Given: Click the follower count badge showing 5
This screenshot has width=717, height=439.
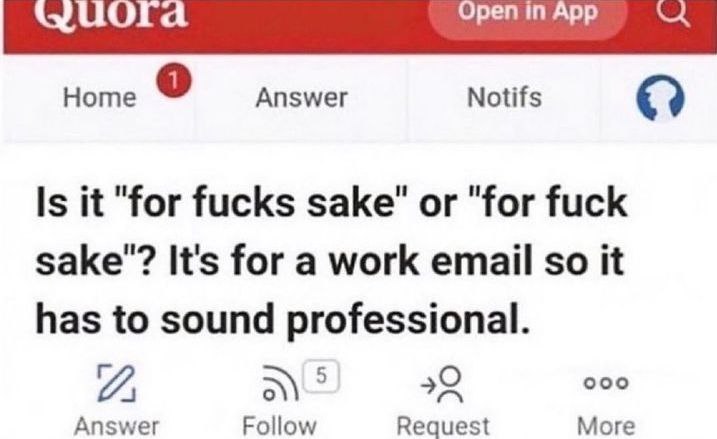Looking at the screenshot, I should coord(319,372).
